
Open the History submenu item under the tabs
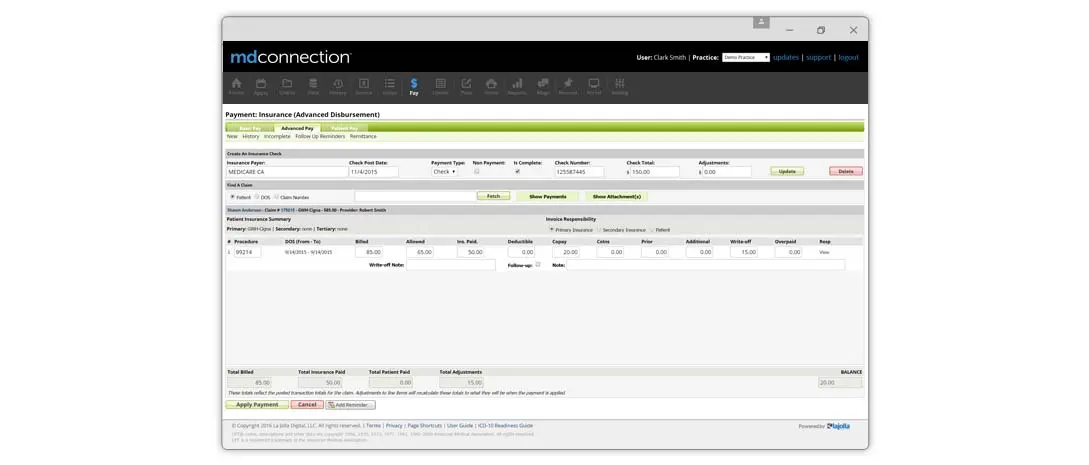click(251, 137)
